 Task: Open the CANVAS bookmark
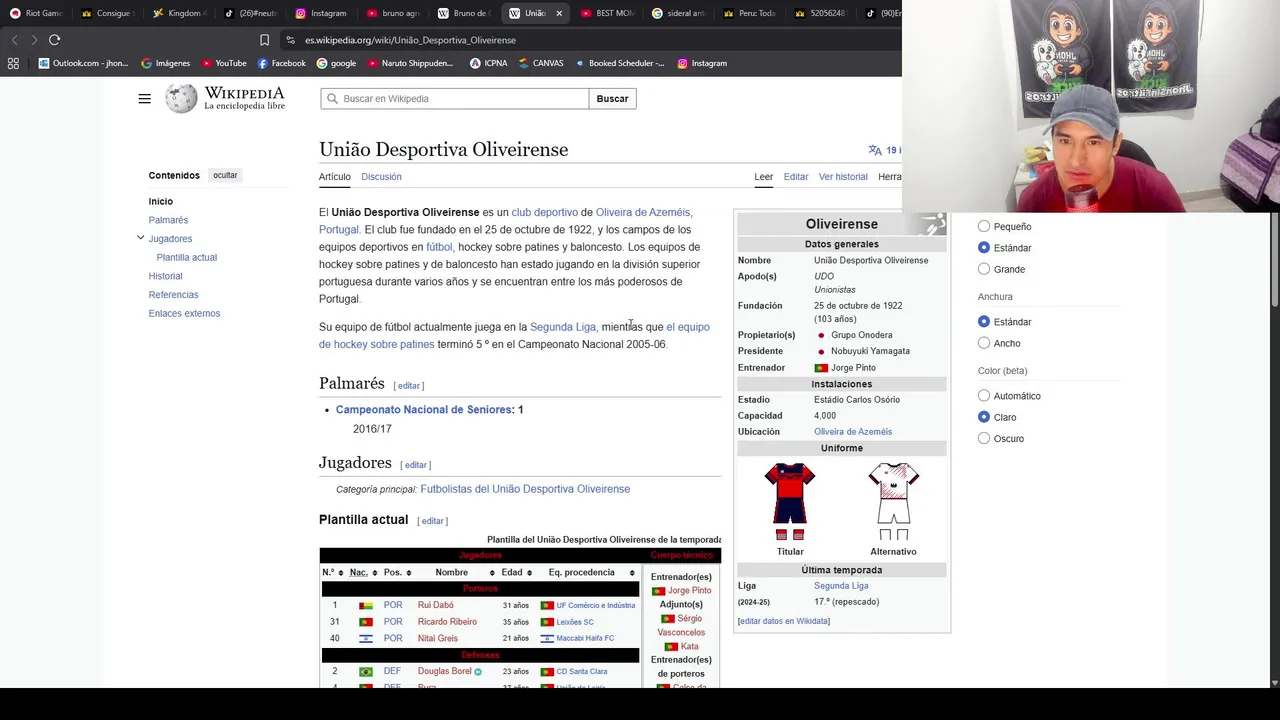point(540,63)
